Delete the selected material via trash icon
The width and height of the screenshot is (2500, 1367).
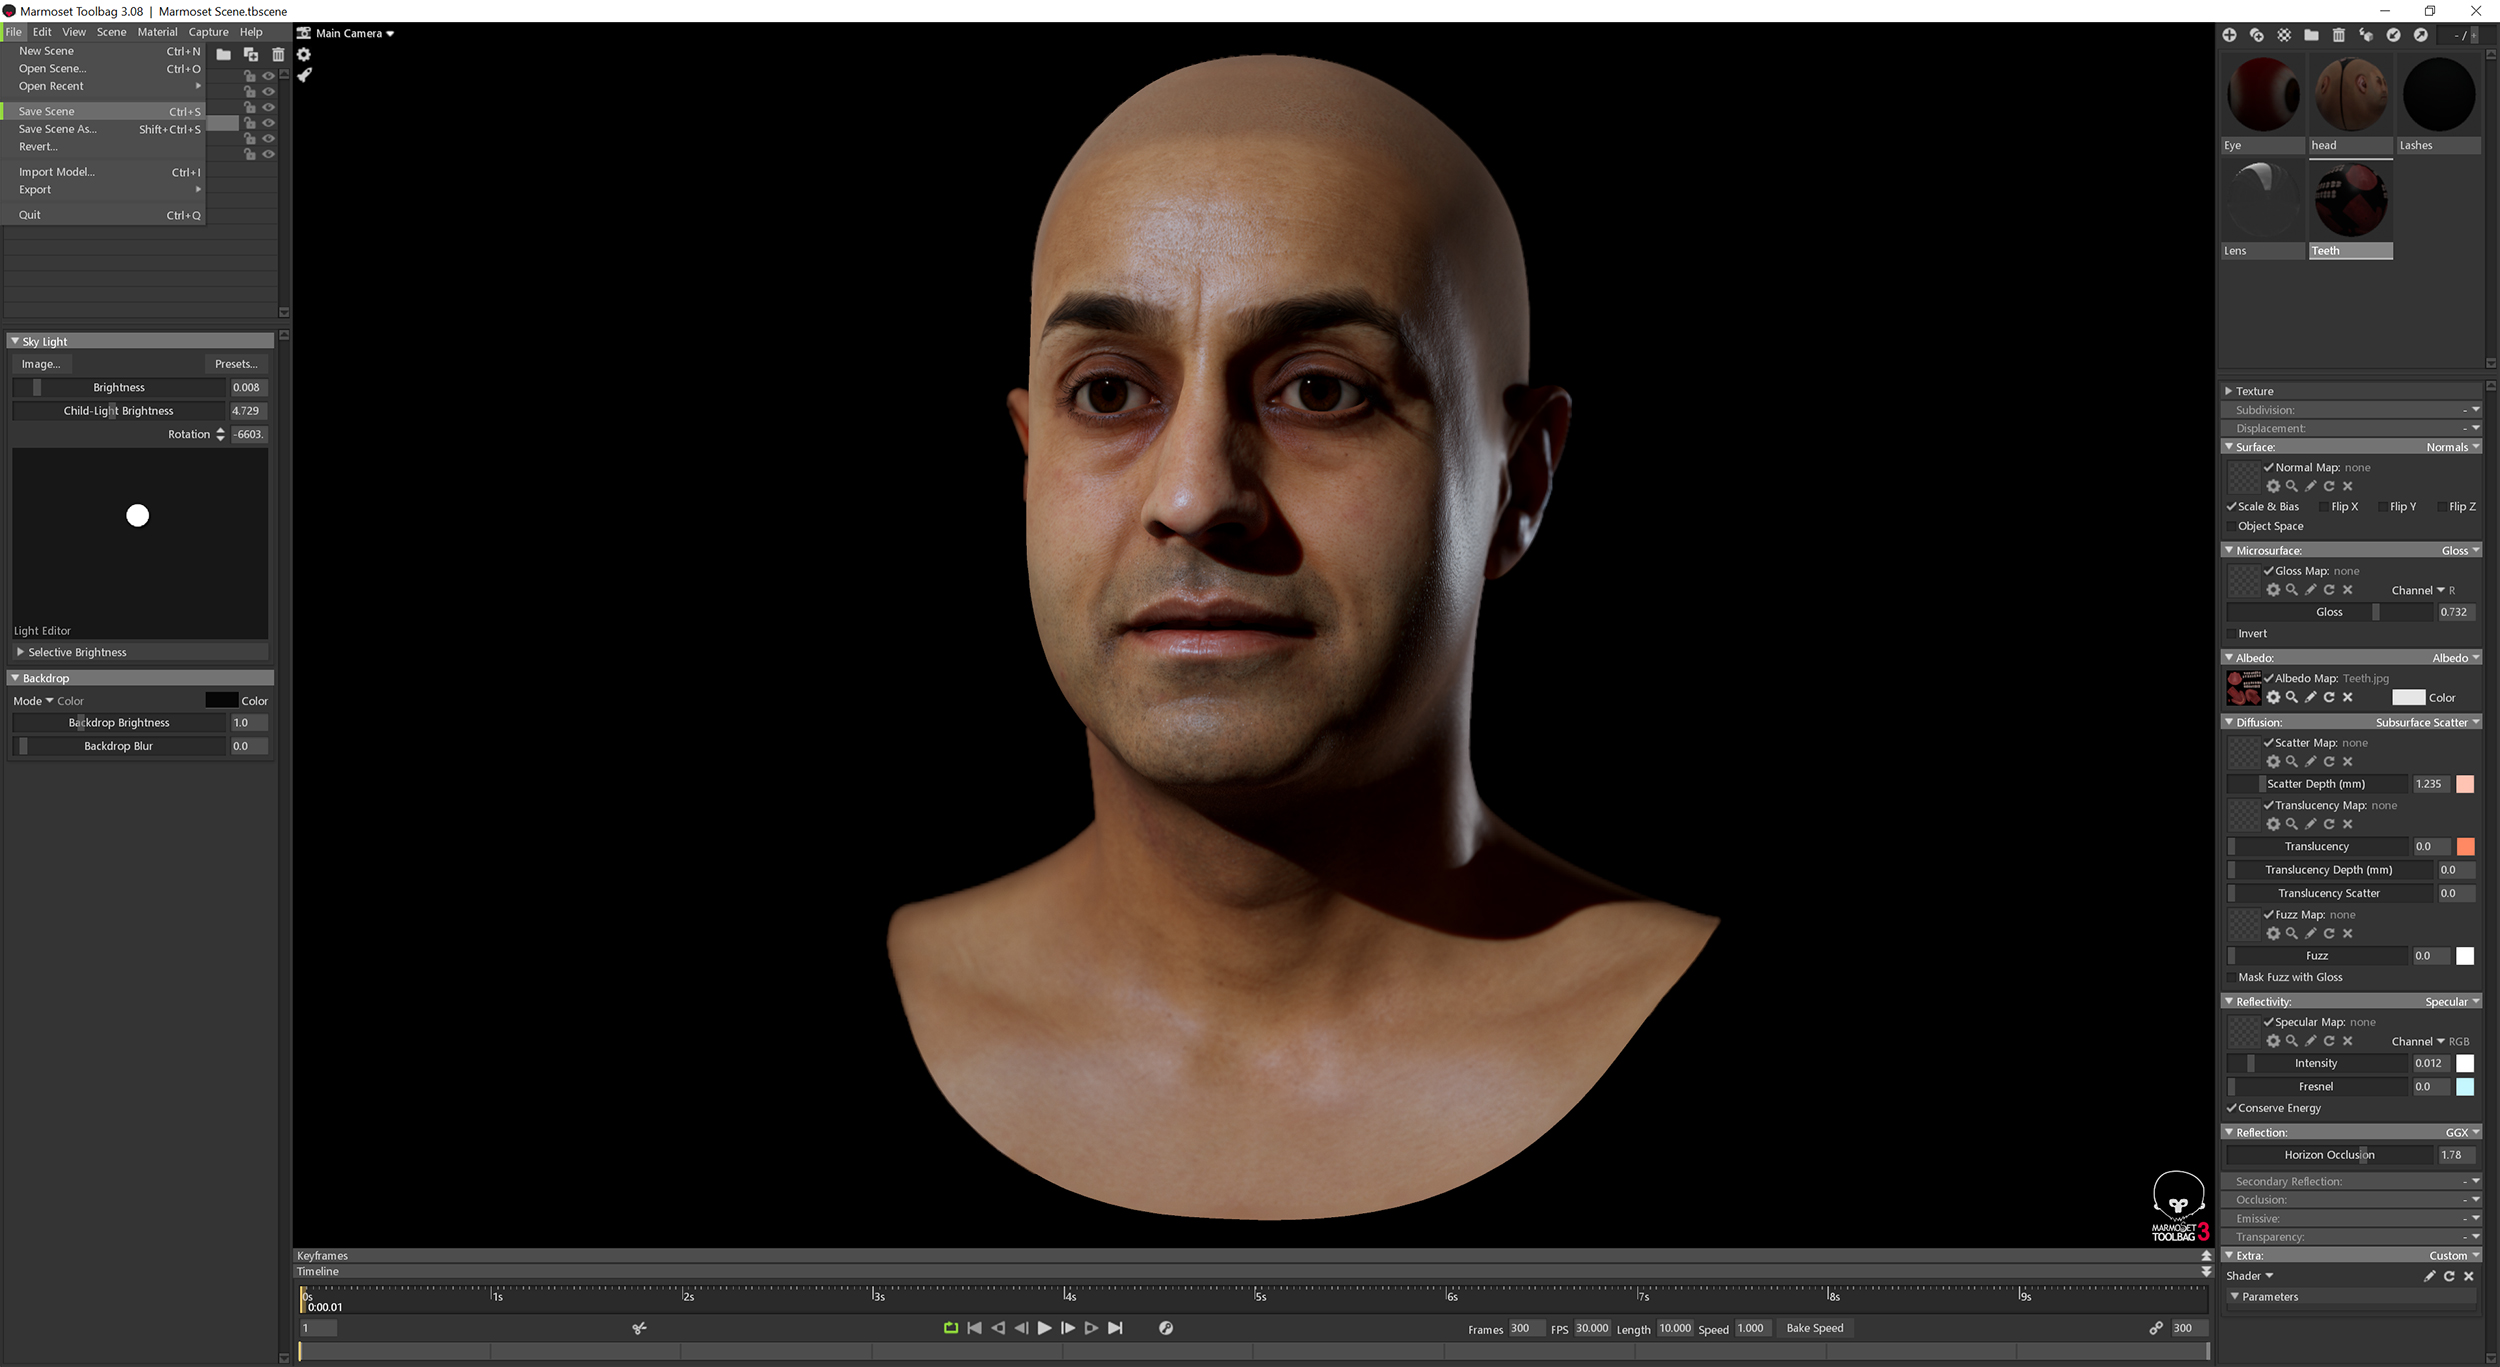(2339, 36)
